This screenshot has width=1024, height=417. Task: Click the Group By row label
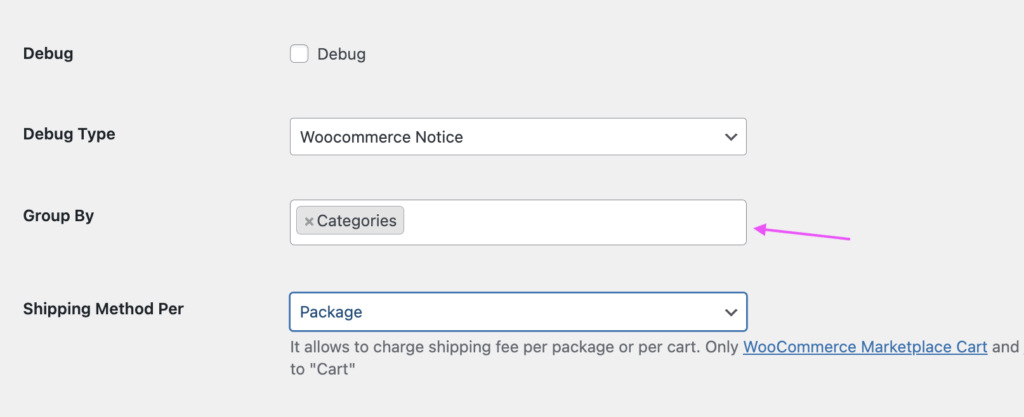[x=58, y=215]
